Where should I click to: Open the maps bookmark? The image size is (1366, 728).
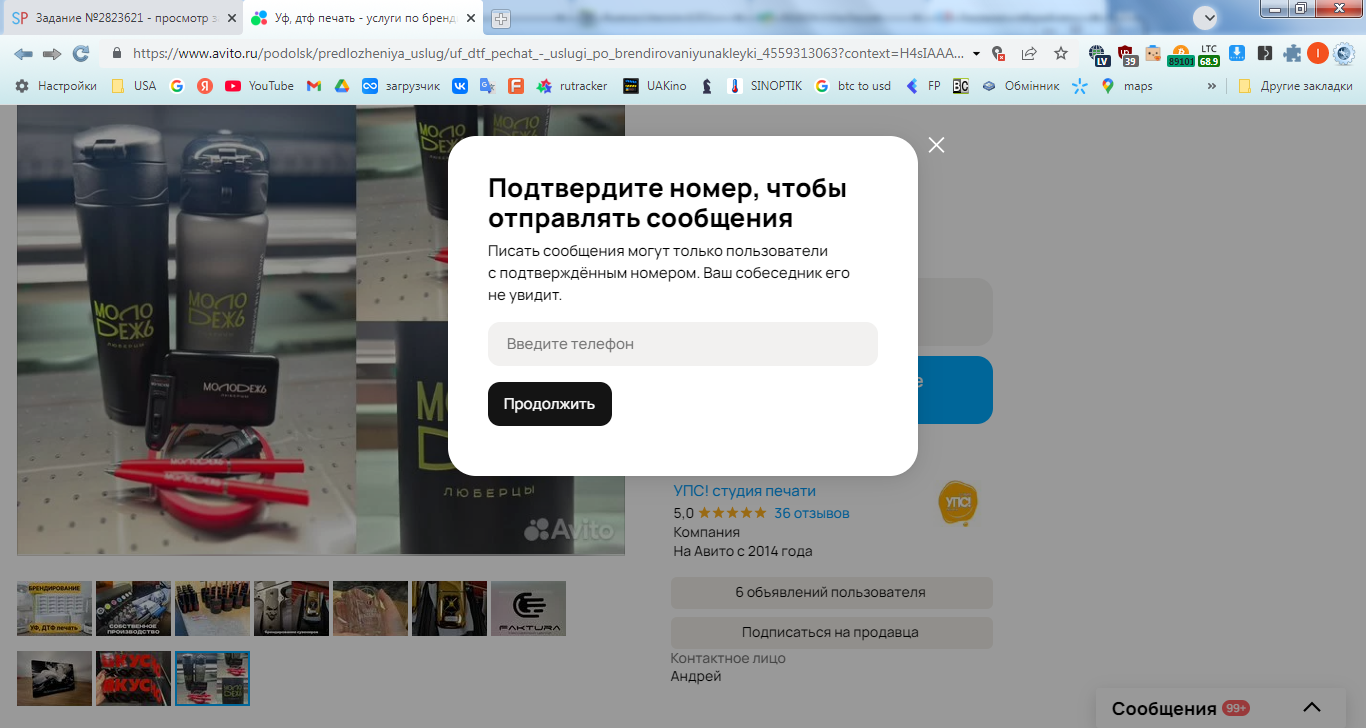pyautogui.click(x=1127, y=86)
